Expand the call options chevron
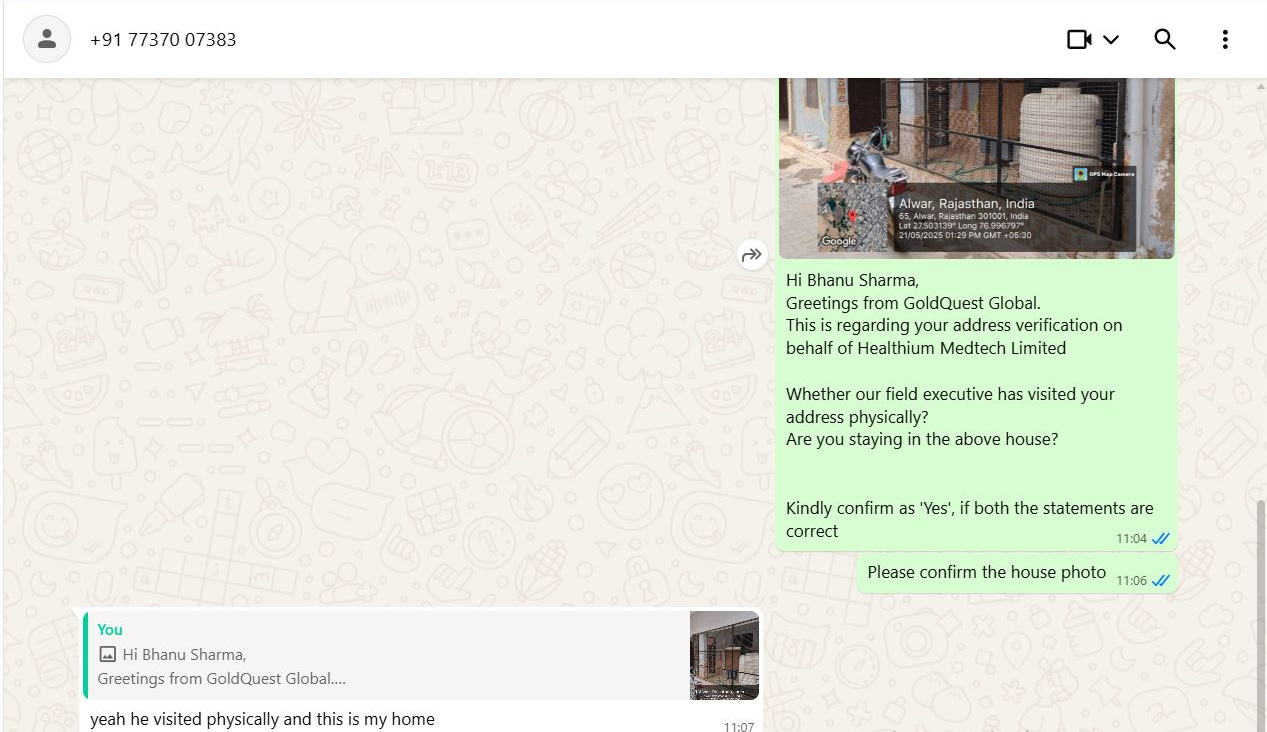The image size is (1267, 732). [x=1111, y=40]
